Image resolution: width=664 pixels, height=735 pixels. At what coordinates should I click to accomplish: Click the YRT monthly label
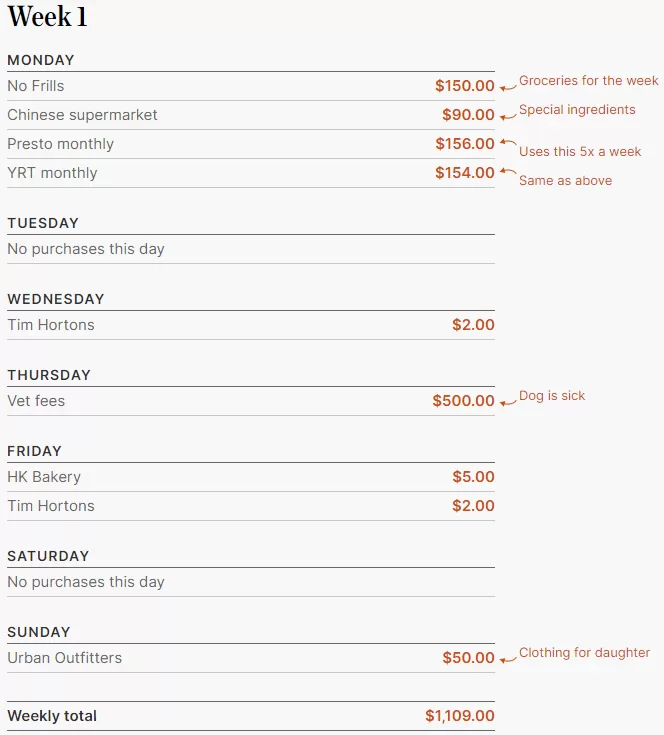52,173
